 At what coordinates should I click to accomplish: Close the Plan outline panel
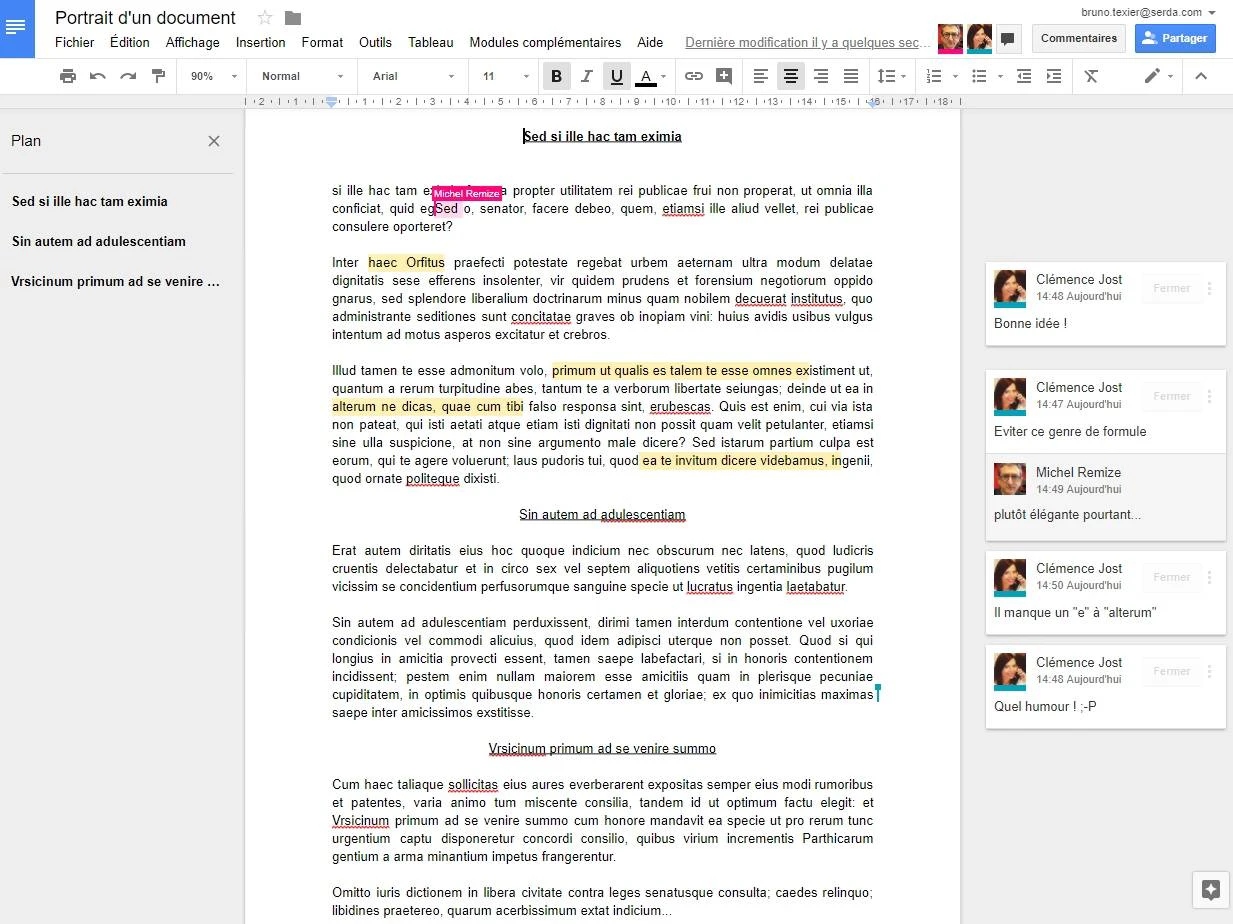(213, 141)
